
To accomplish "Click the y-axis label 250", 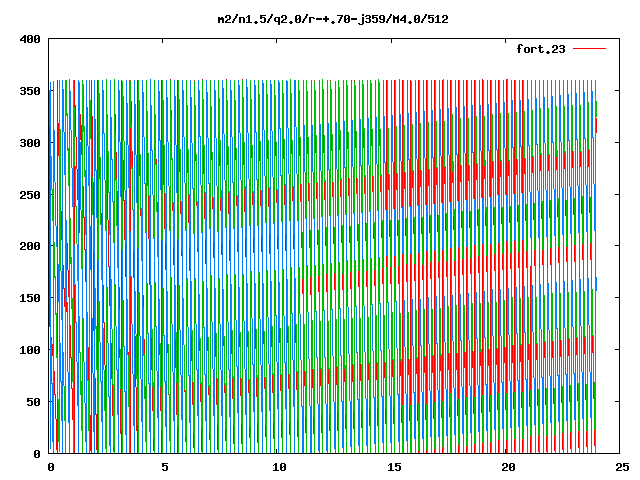I will pyautogui.click(x=30, y=195).
